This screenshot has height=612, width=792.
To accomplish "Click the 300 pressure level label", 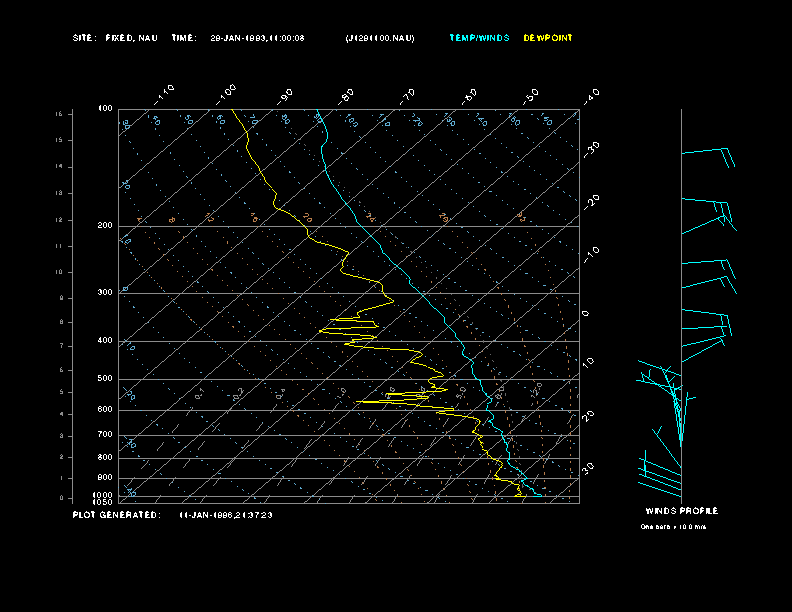I will [x=105, y=293].
